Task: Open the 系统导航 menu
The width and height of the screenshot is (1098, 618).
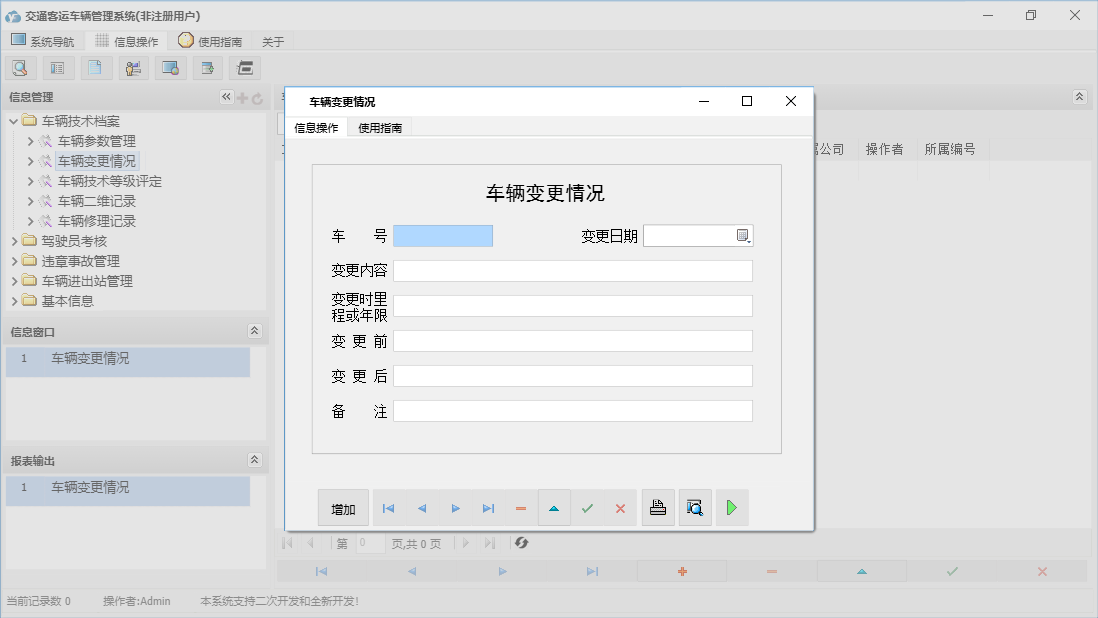Action: coord(42,41)
